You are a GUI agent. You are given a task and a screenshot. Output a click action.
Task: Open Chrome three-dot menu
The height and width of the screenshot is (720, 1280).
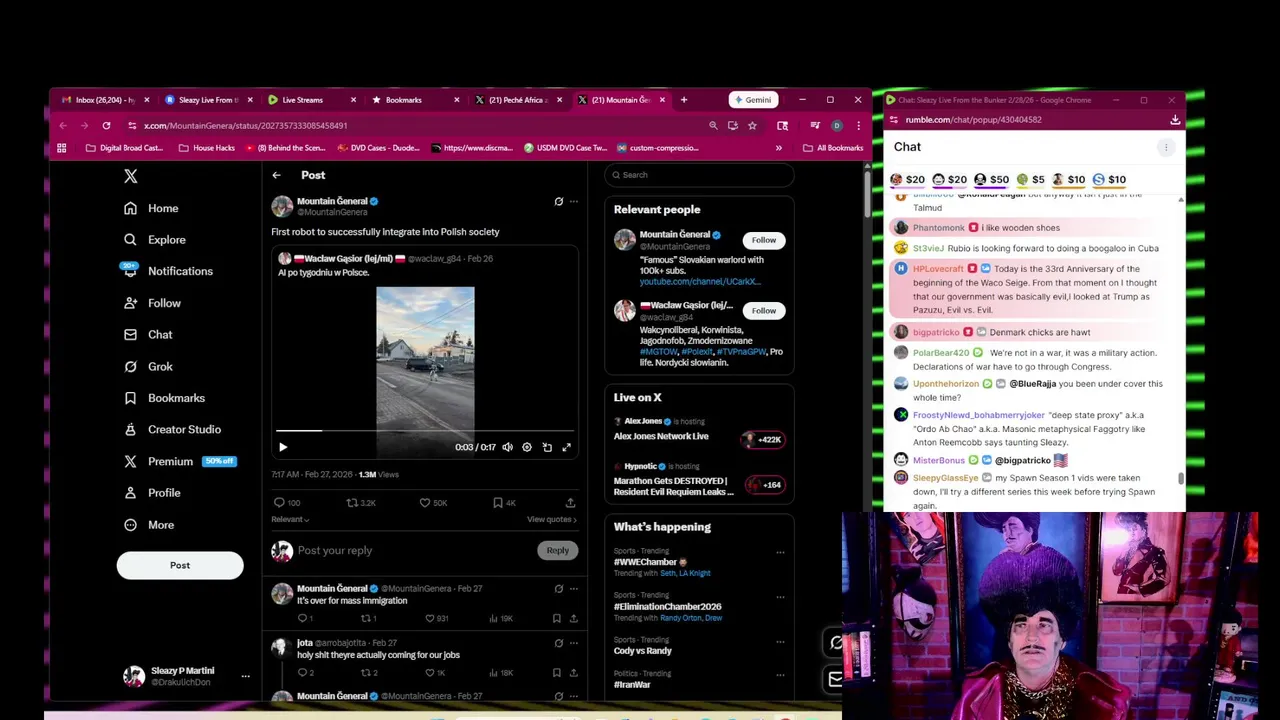(x=858, y=126)
